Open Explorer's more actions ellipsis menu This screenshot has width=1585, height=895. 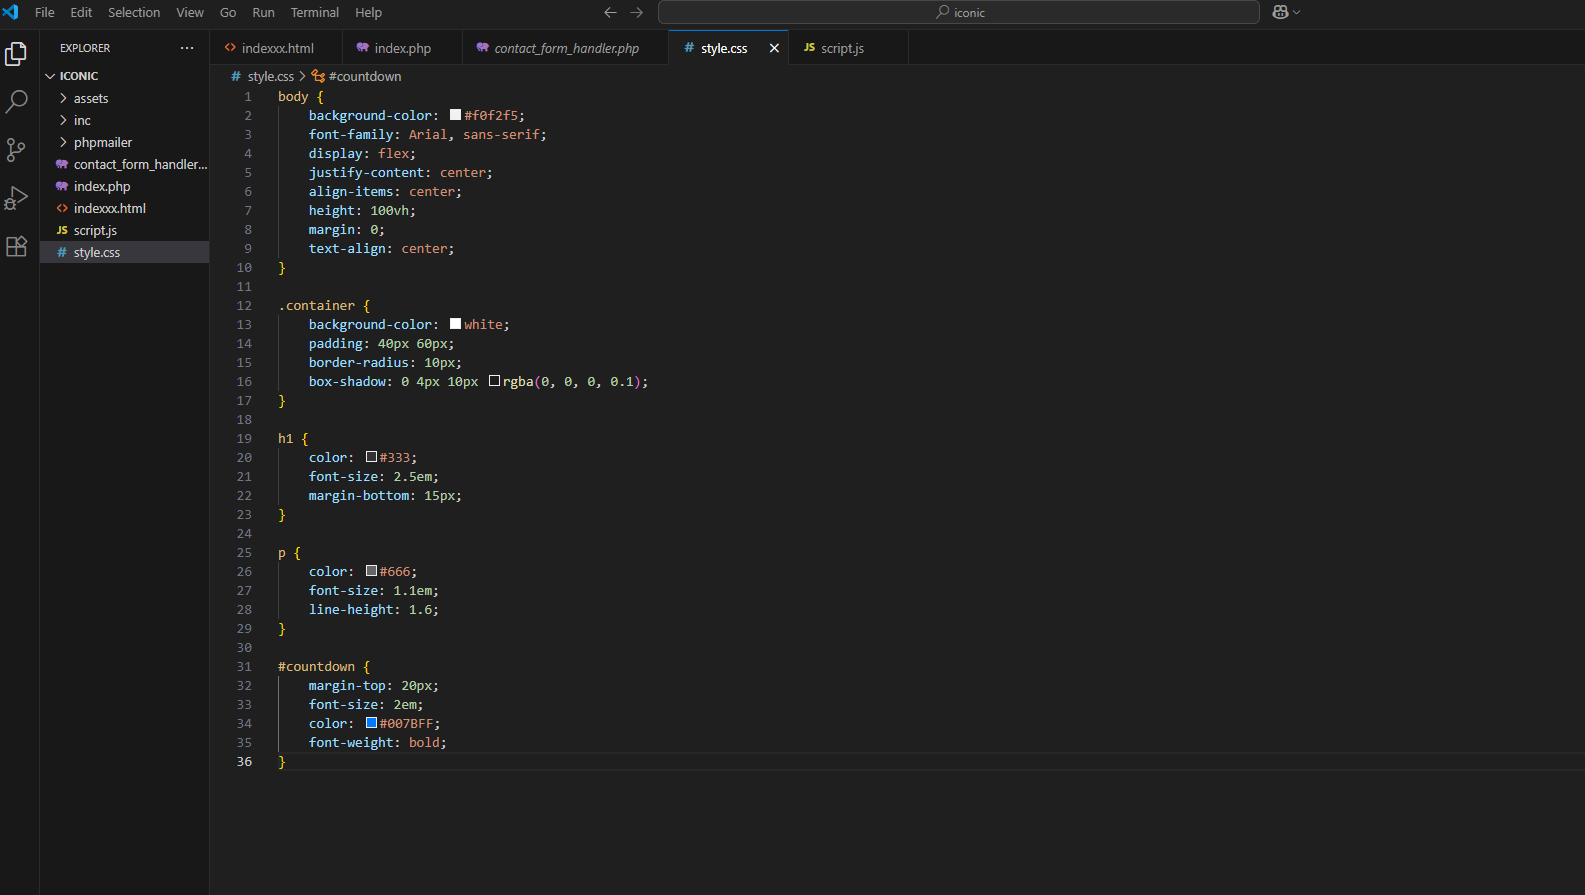(187, 48)
